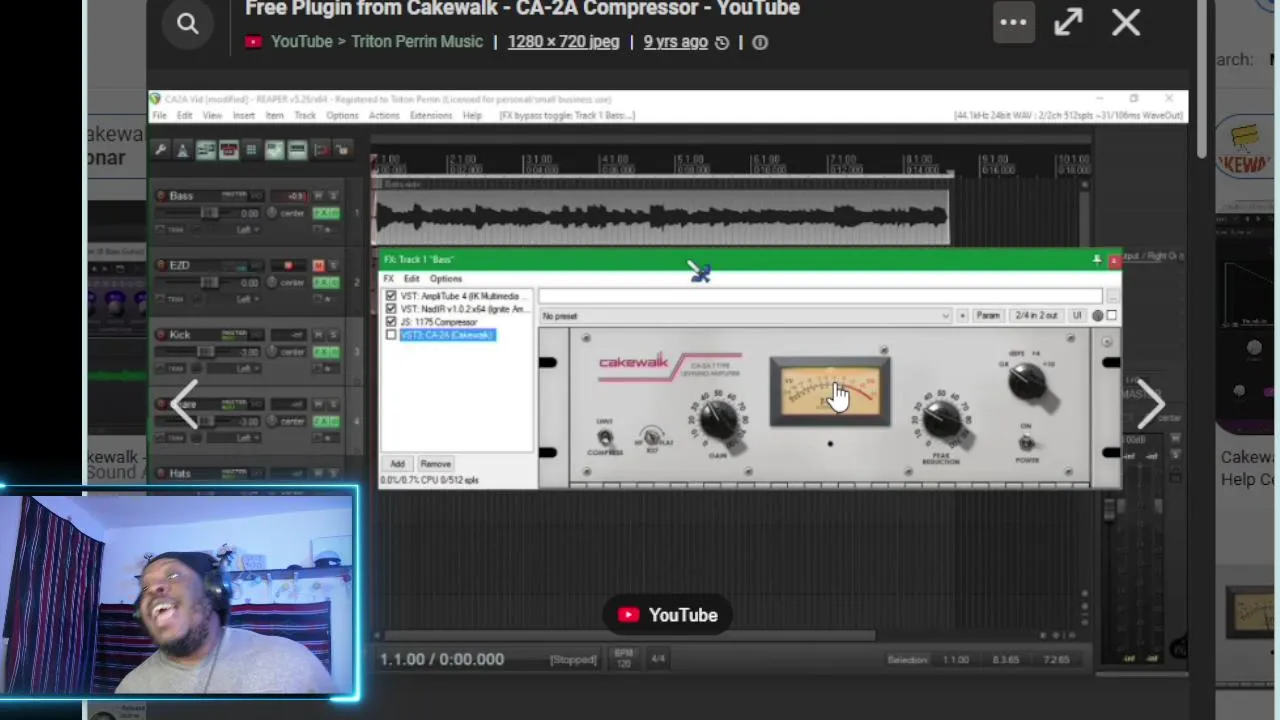Mute the Bass track with M button
The width and height of the screenshot is (1280, 720).
point(319,196)
